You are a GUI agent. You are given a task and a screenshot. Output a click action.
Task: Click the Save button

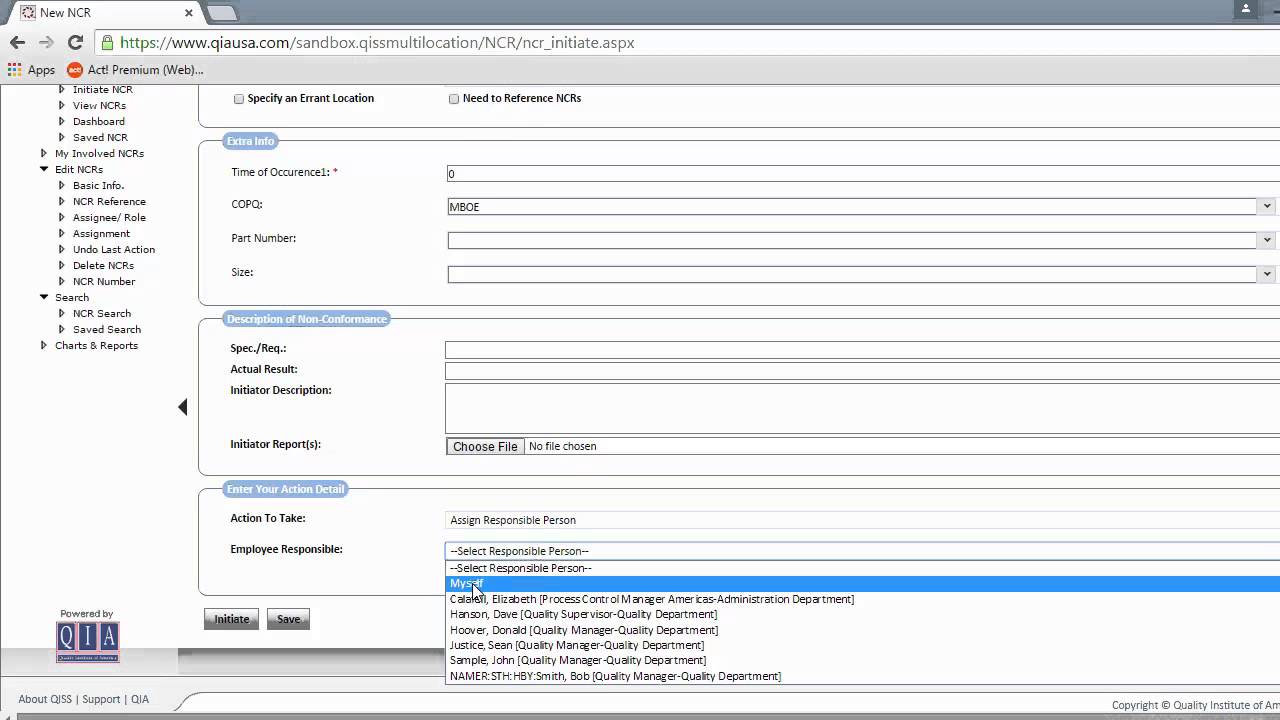288,619
